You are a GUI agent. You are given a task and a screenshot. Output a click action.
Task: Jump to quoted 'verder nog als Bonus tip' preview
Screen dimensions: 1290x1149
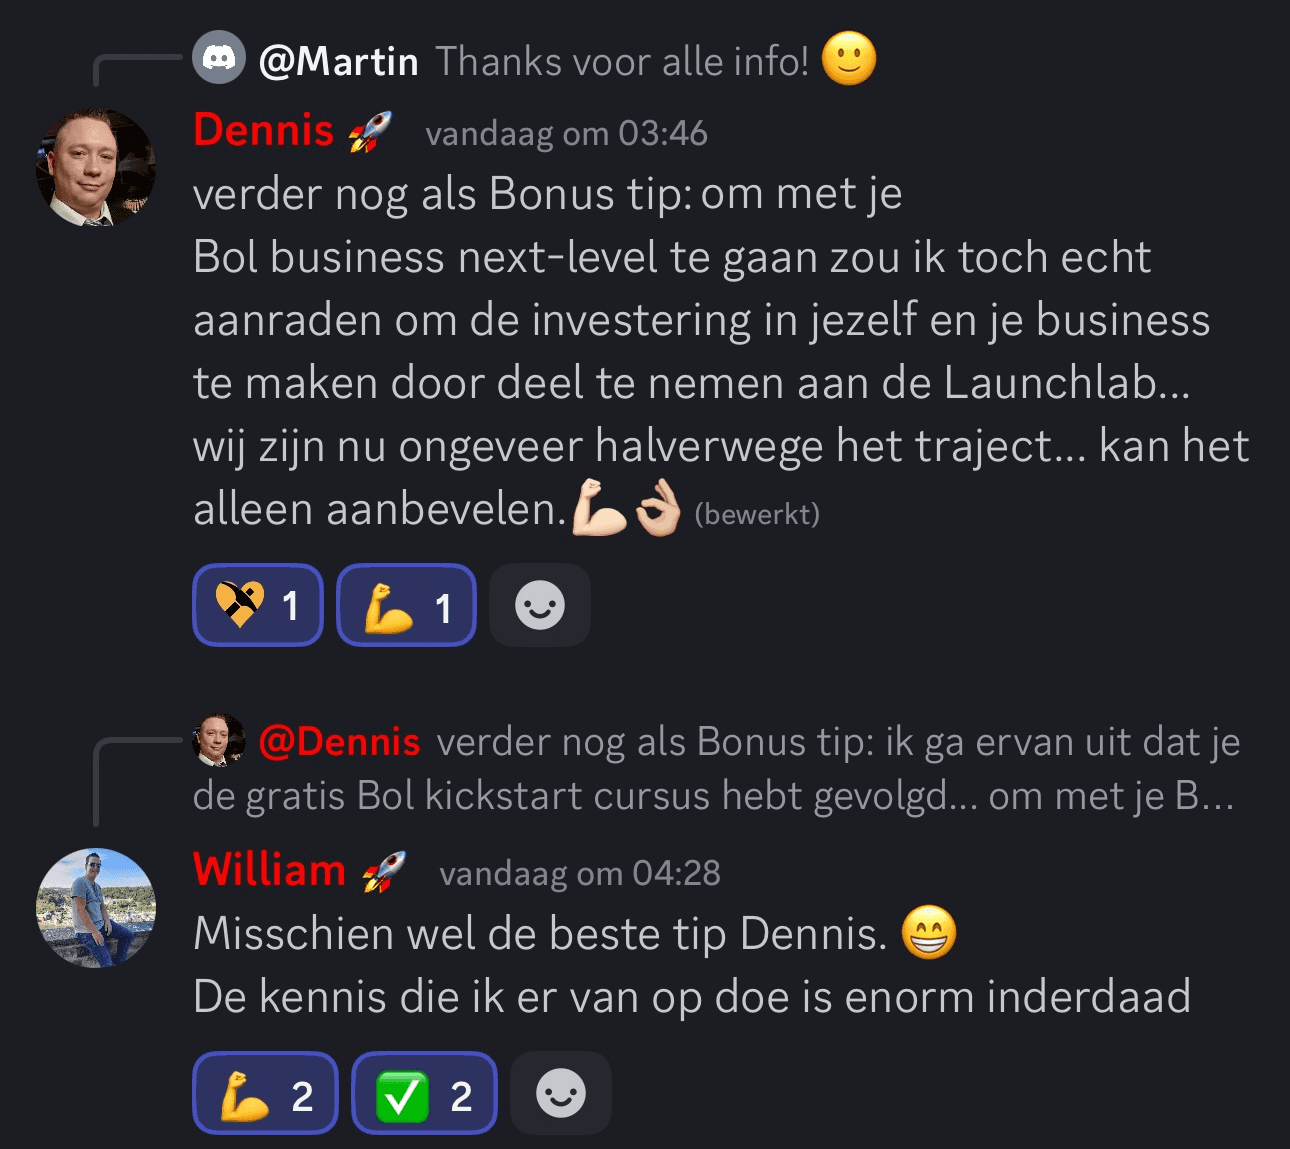716,769
